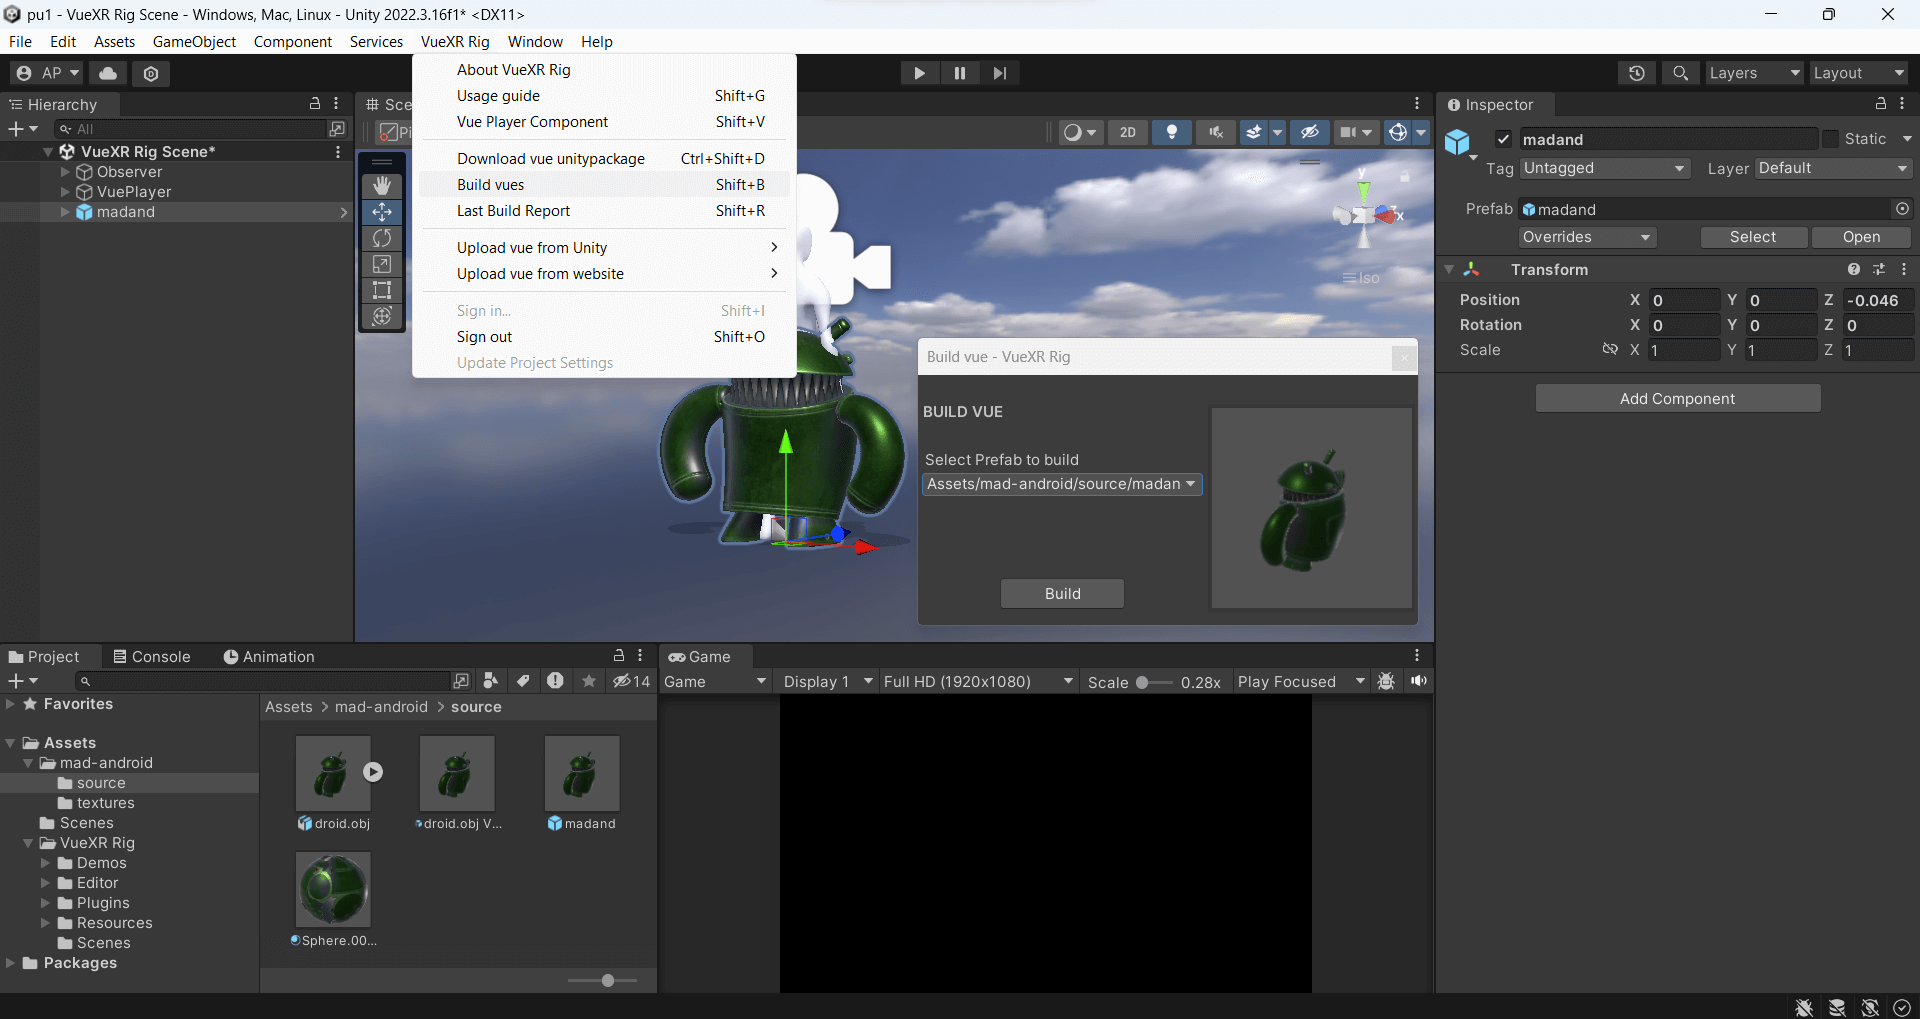This screenshot has width=1920, height=1019.
Task: Open the Window menu
Action: [535, 42]
